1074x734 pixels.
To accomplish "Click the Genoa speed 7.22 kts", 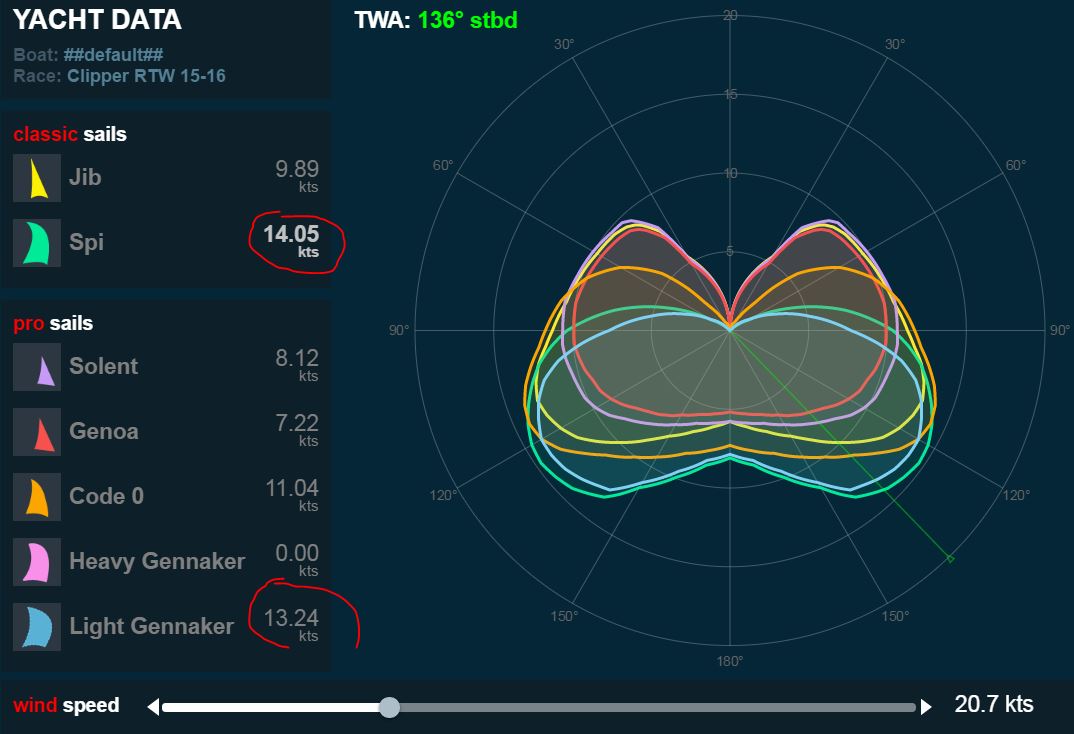I will (297, 430).
